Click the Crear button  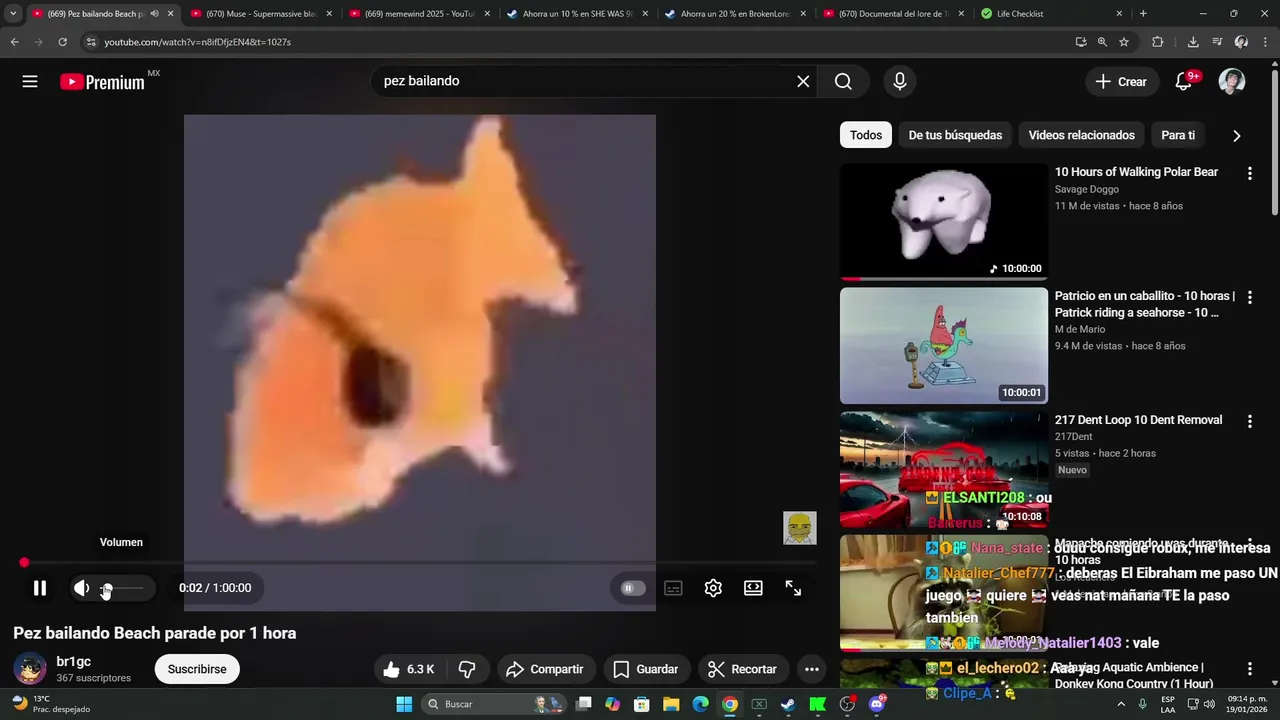point(1121,82)
